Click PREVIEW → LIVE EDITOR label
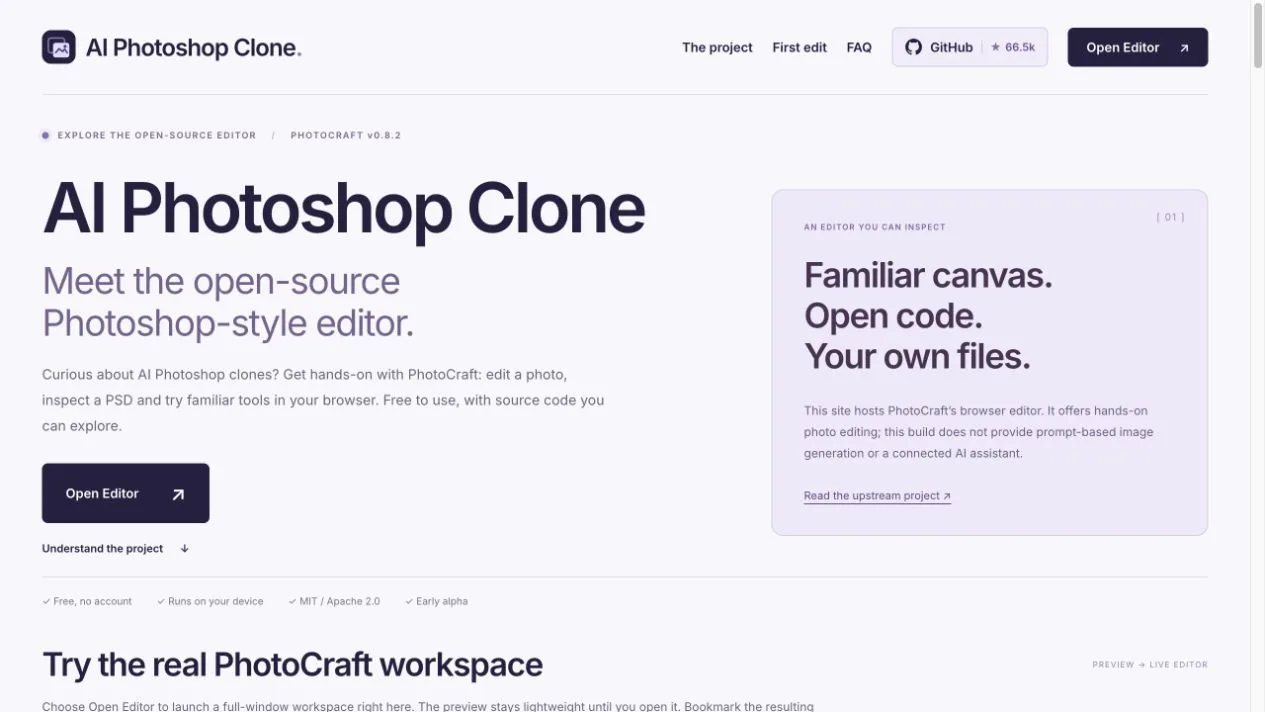 [x=1150, y=664]
